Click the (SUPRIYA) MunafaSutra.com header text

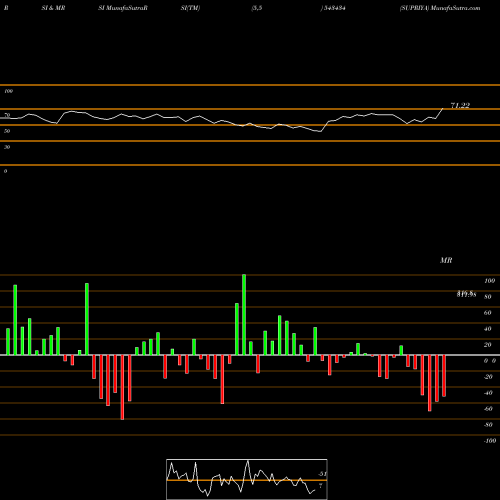coord(440,8)
